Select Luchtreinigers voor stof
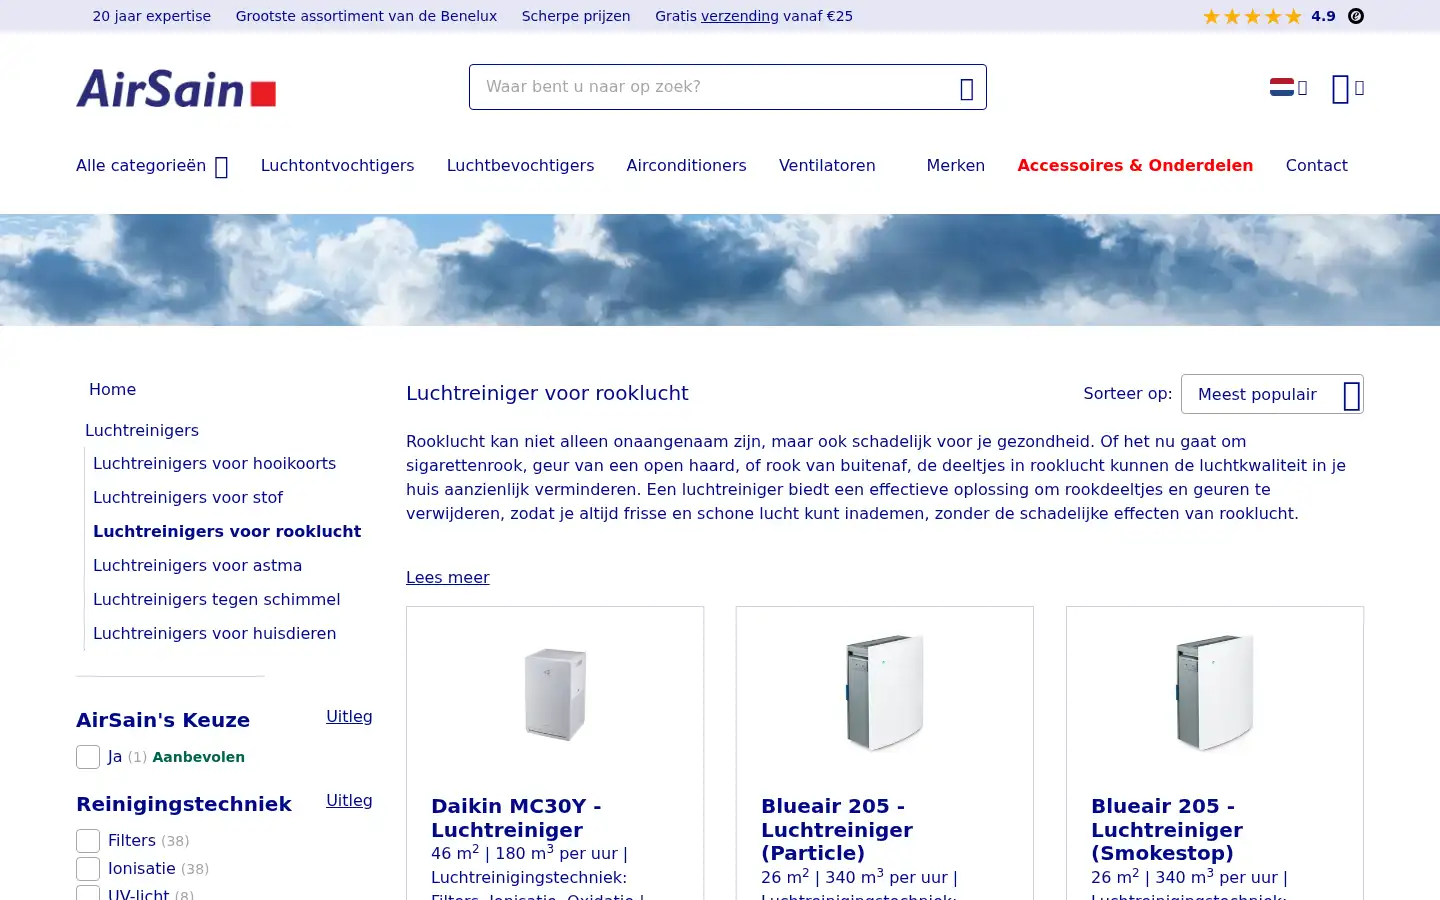The image size is (1440, 900). coord(188,498)
